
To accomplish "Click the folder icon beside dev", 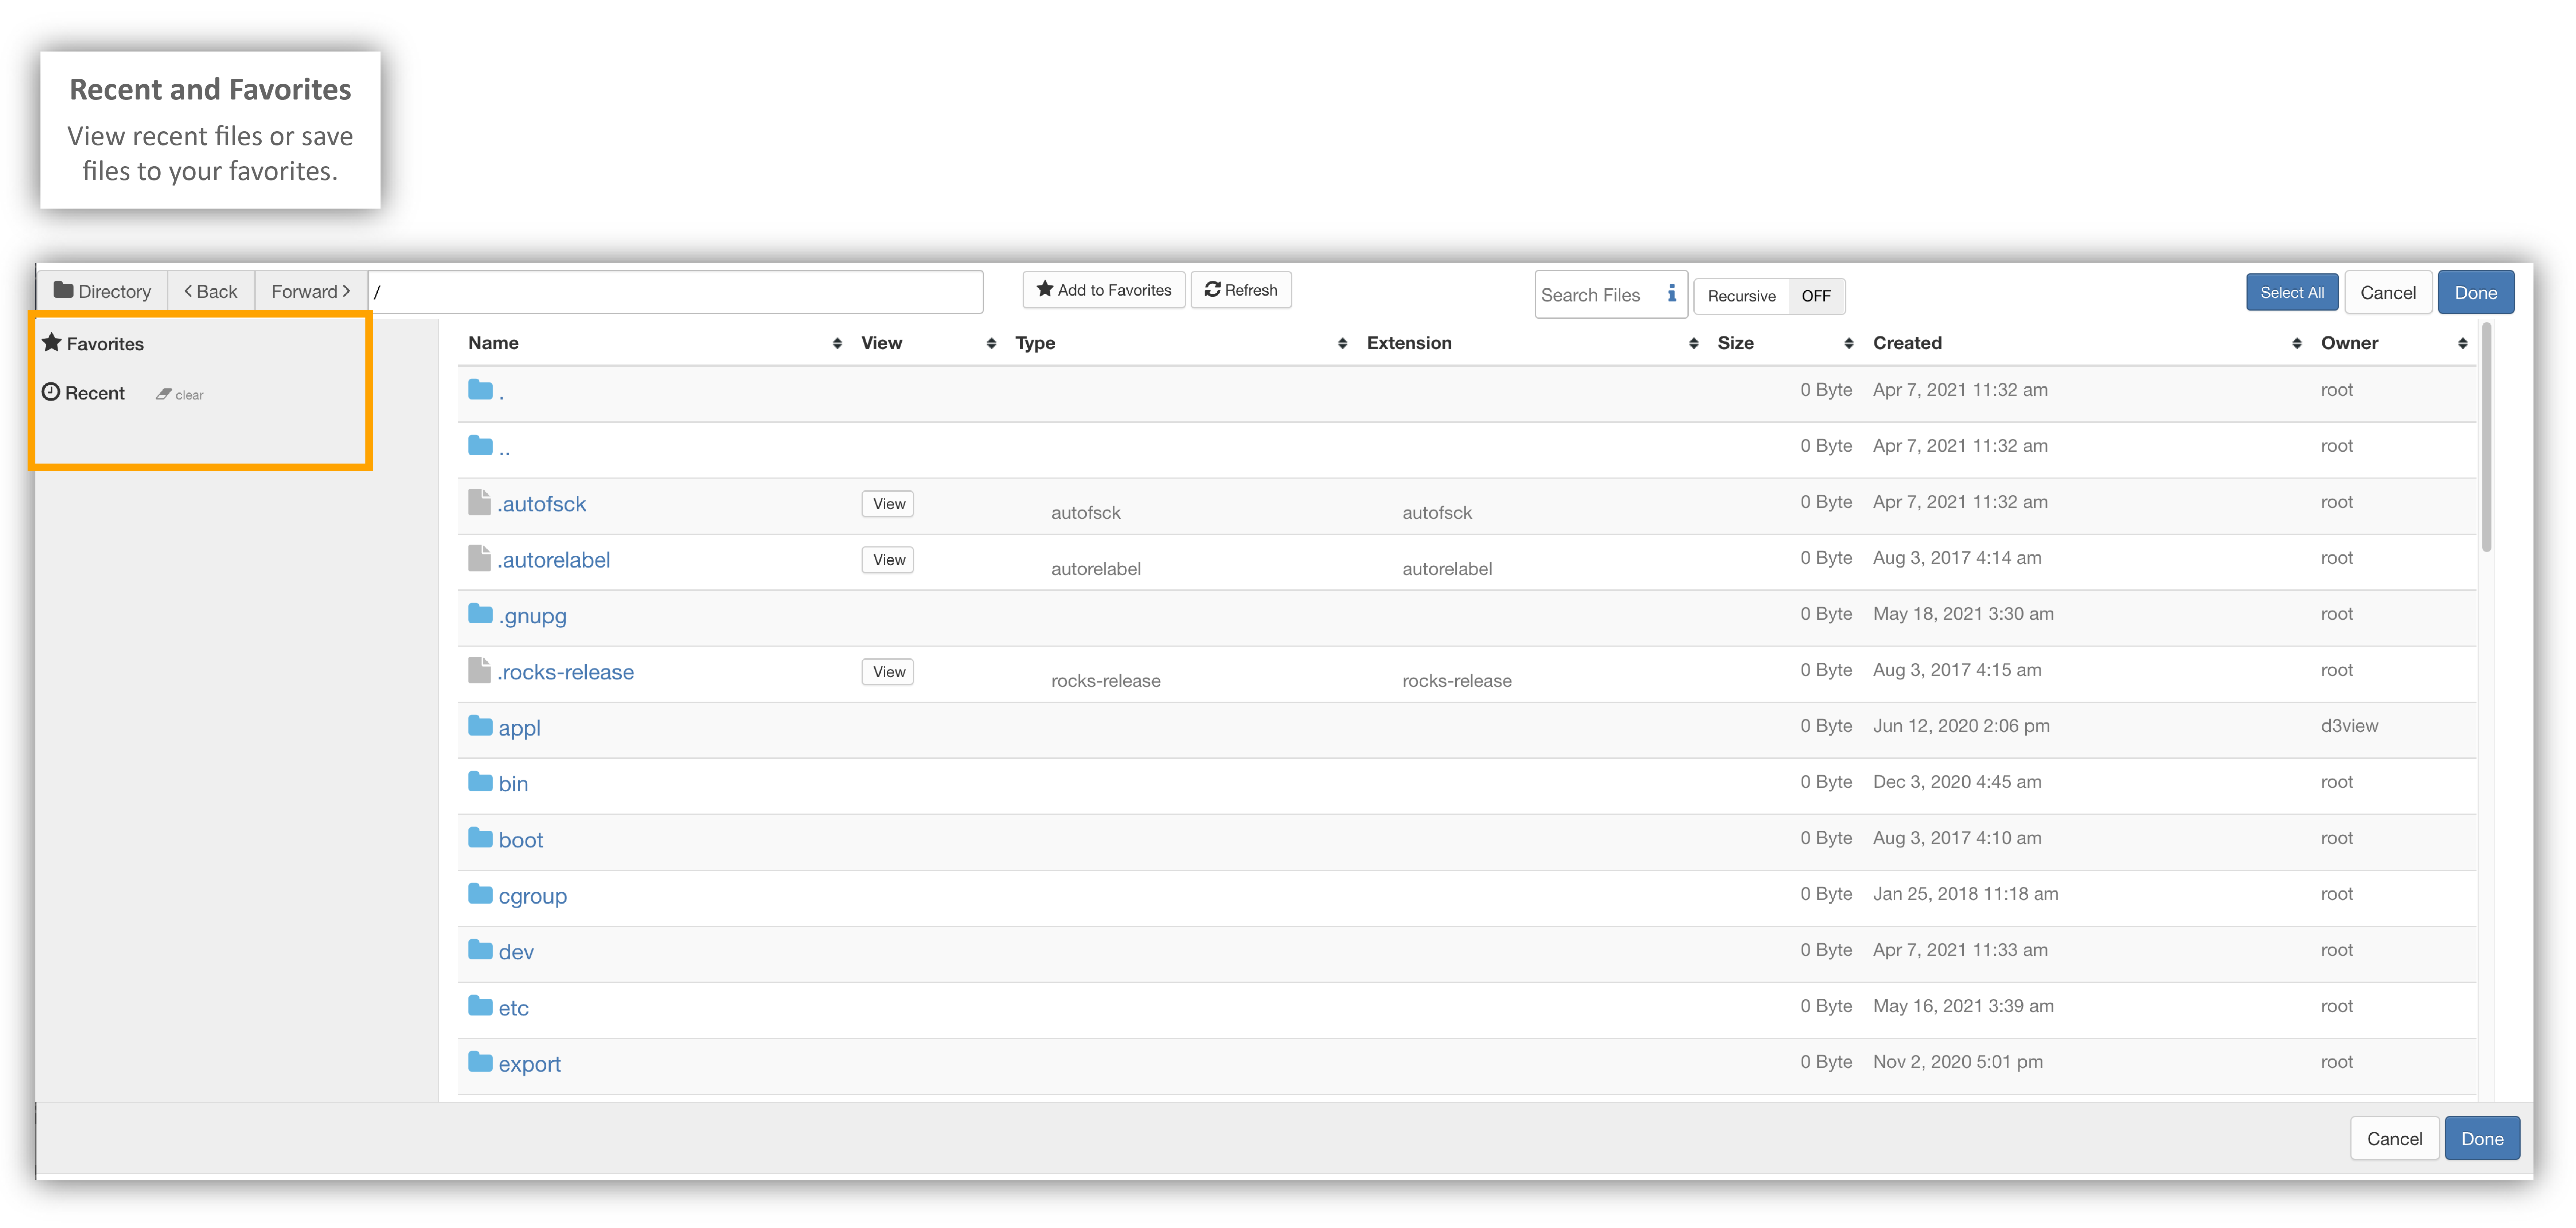I will [480, 949].
